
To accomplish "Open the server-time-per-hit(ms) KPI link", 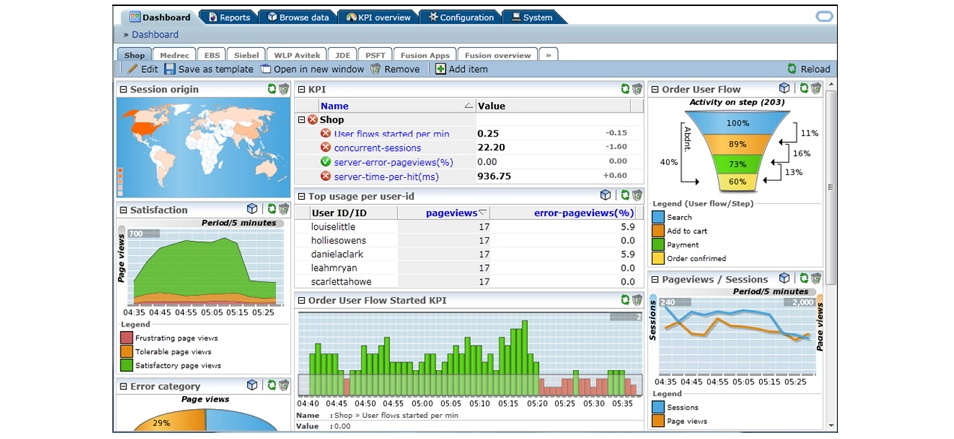I will (386, 176).
